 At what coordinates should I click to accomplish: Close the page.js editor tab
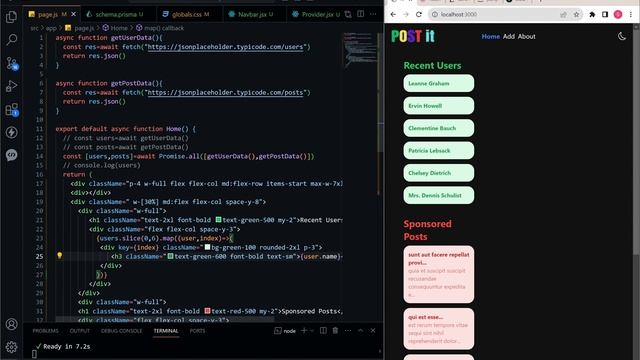[73, 14]
